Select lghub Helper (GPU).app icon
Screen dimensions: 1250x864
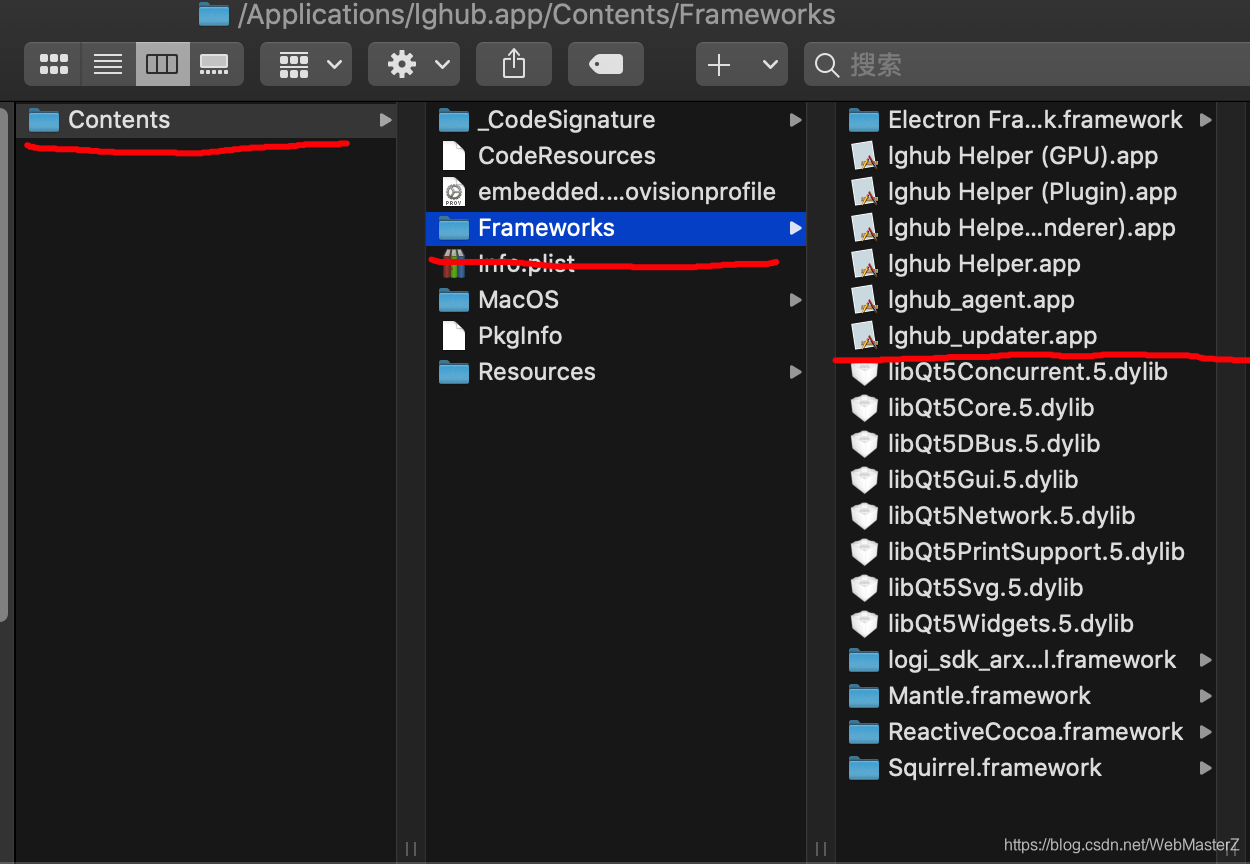(x=864, y=156)
